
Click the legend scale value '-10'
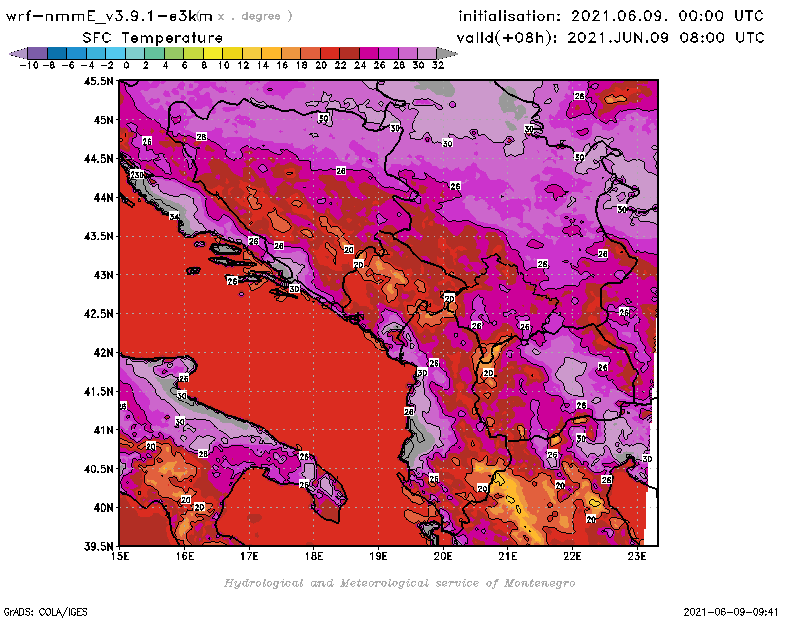point(29,65)
